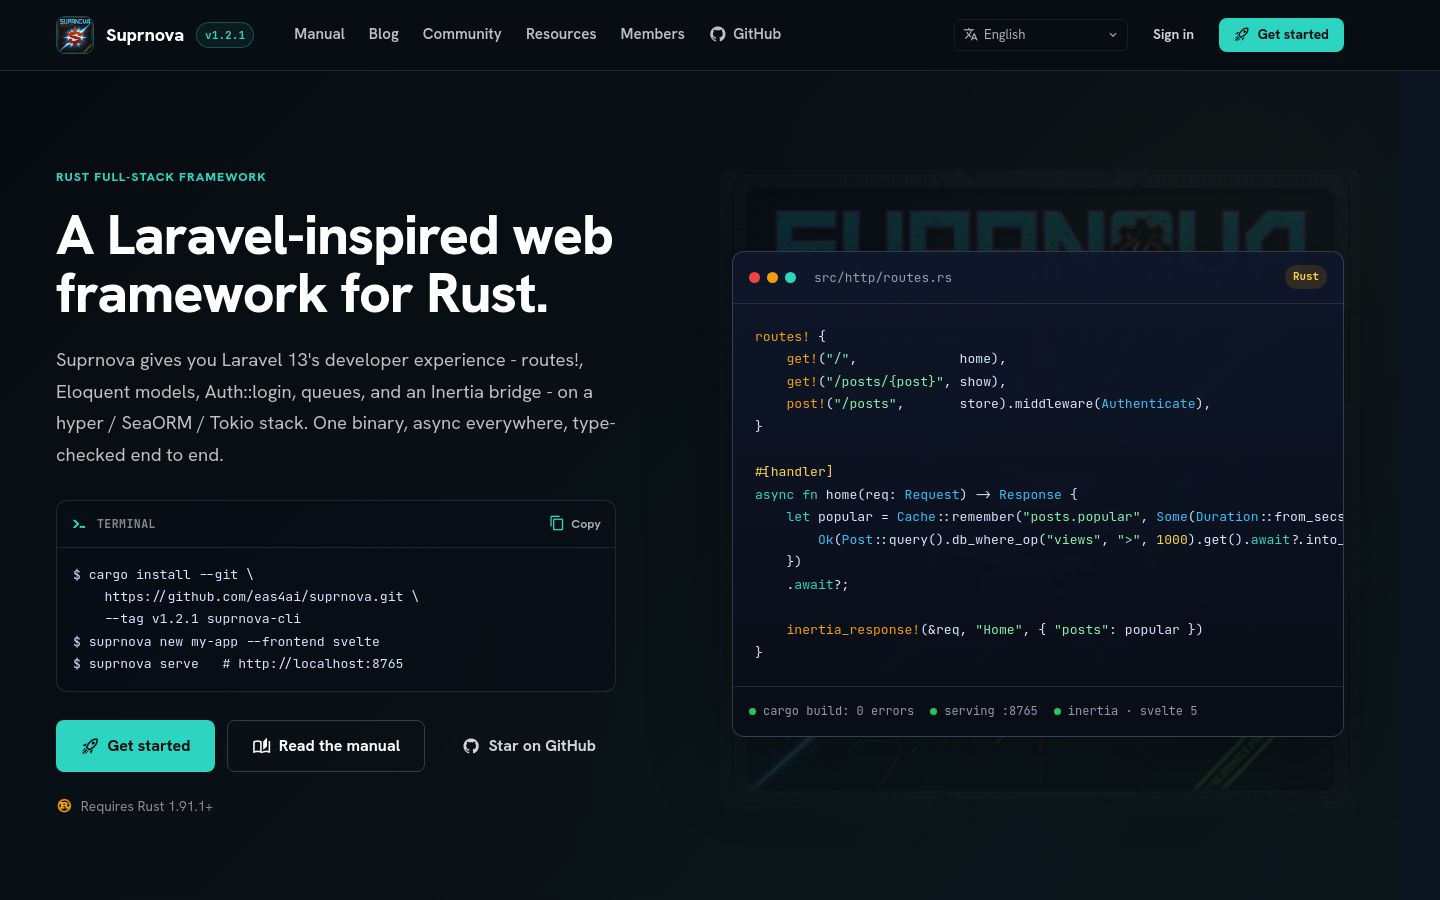Click the rocket icon in header Get started

pyautogui.click(x=1242, y=35)
